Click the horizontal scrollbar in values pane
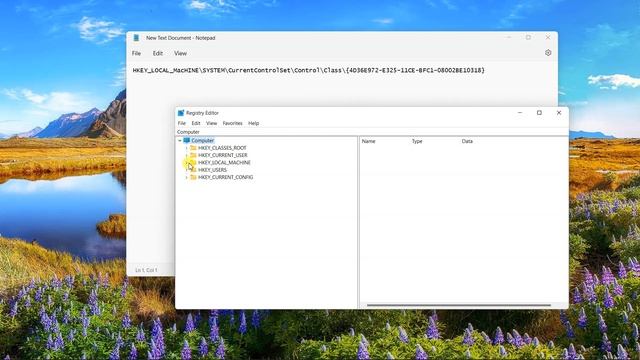640x360 pixels. 459,305
